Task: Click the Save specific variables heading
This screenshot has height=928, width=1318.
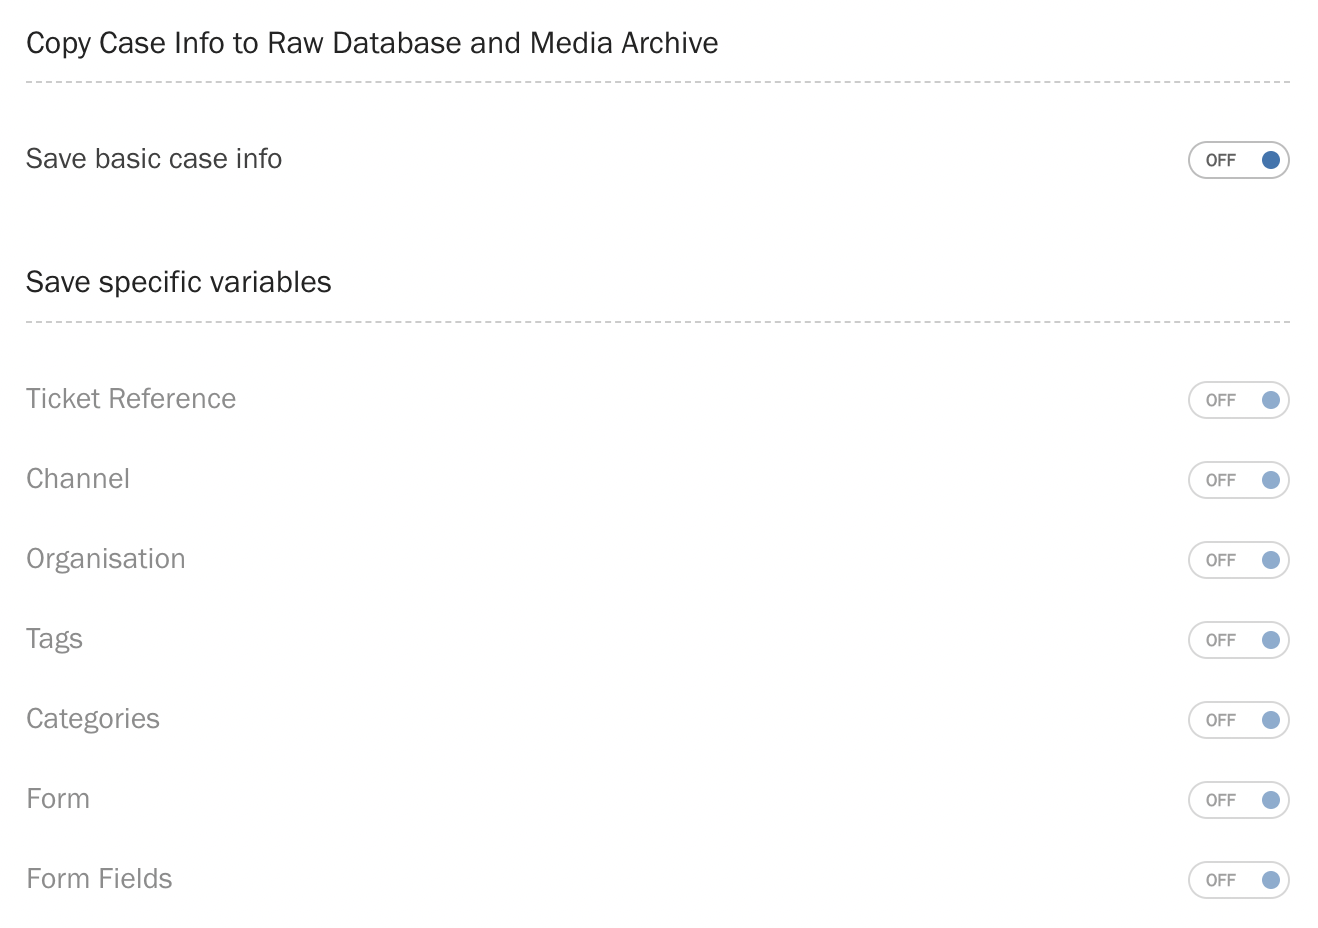Action: click(x=179, y=282)
